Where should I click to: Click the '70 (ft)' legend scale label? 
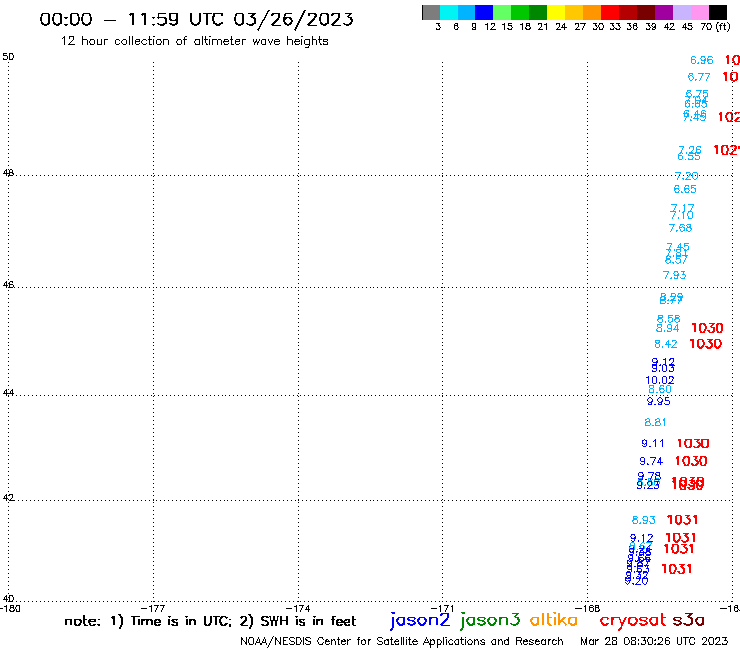coord(715,26)
